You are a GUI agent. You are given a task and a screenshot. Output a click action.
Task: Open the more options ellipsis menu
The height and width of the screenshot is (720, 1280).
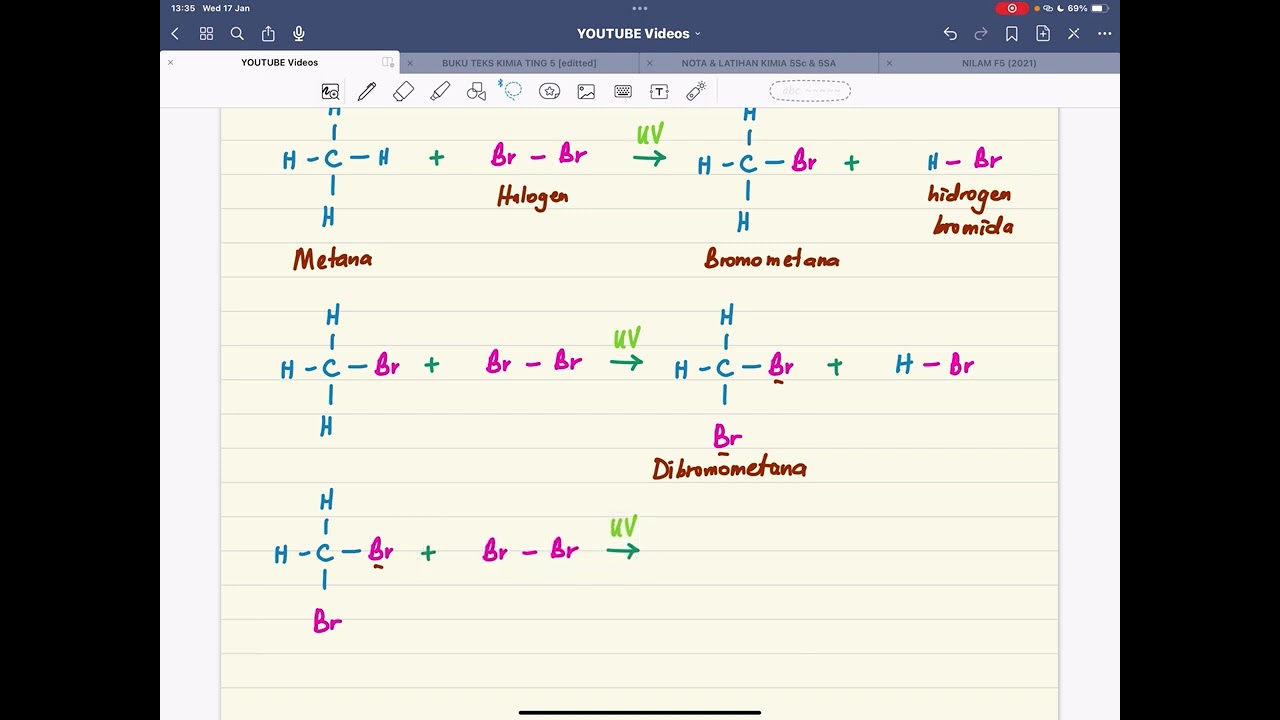coord(1105,34)
